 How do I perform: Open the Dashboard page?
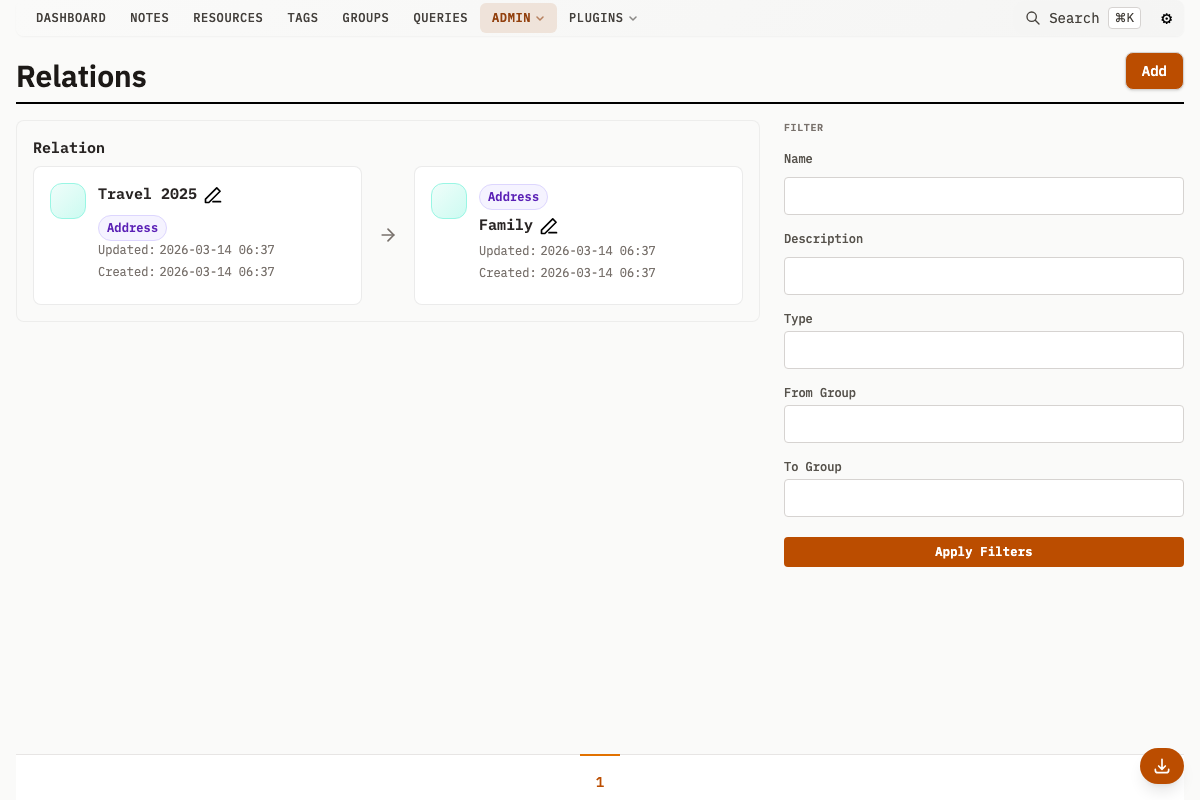click(71, 18)
